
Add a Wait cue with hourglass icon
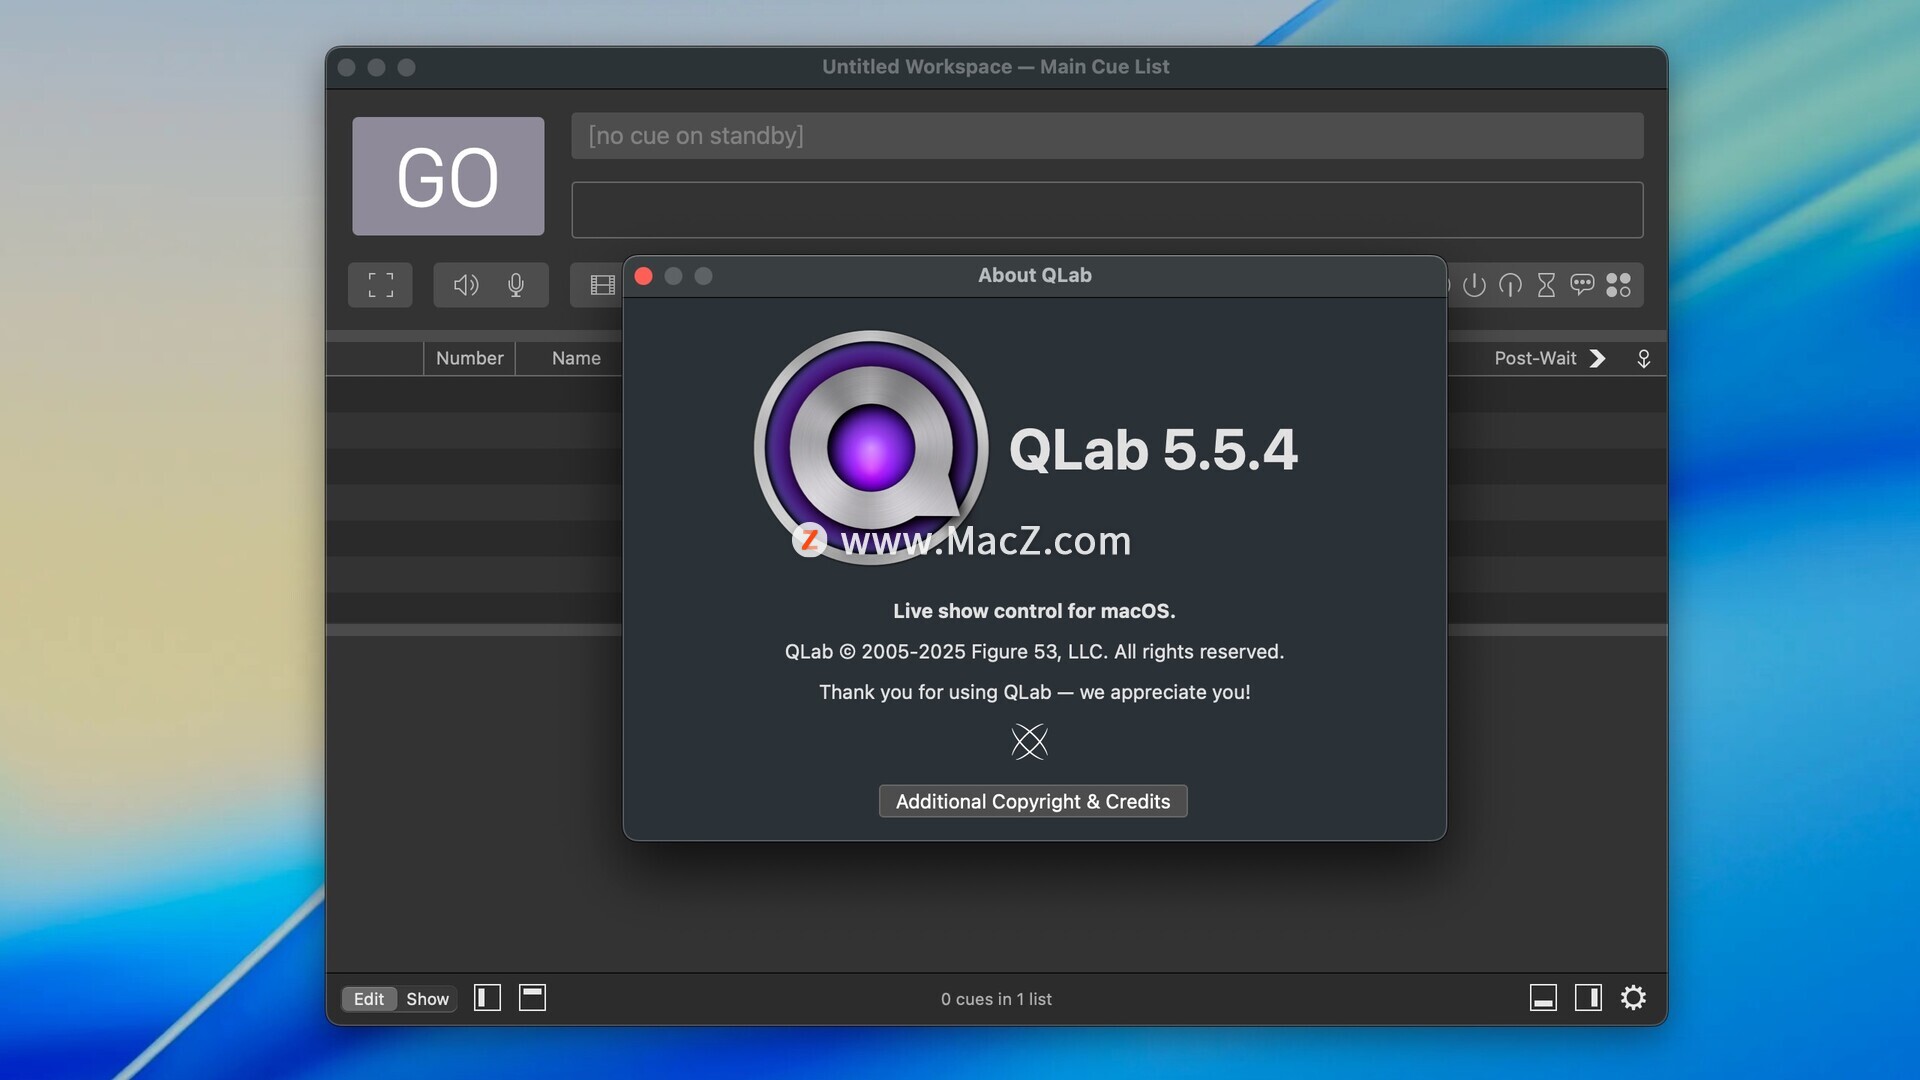(x=1546, y=285)
